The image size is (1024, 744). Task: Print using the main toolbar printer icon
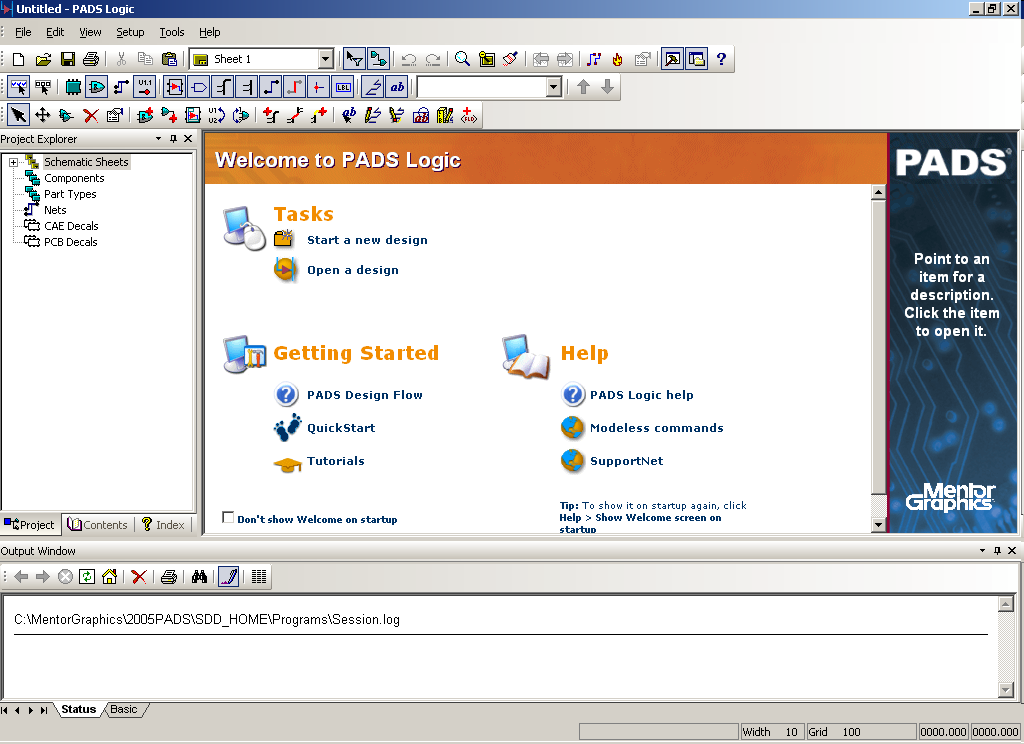point(91,59)
